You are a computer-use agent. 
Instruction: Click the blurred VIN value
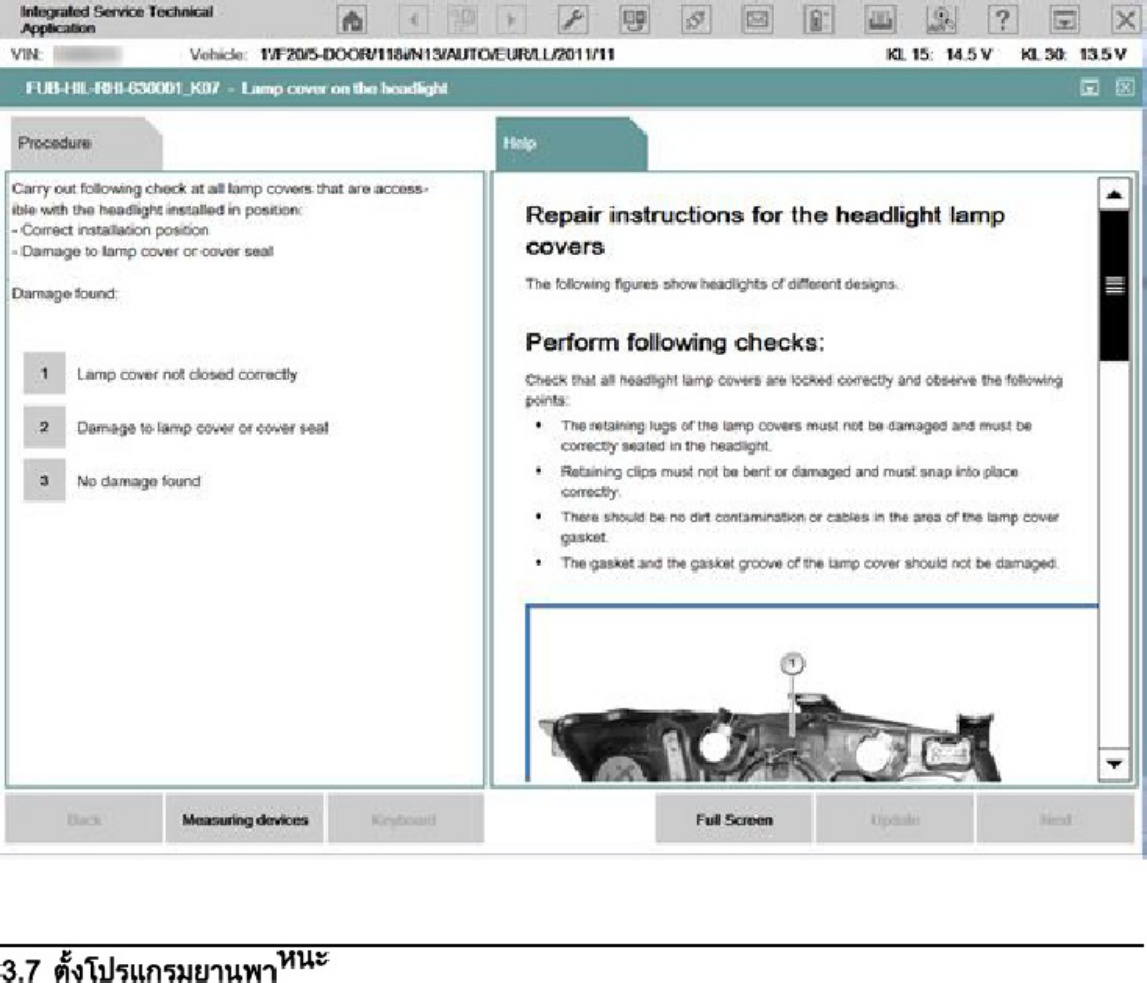pos(87,54)
